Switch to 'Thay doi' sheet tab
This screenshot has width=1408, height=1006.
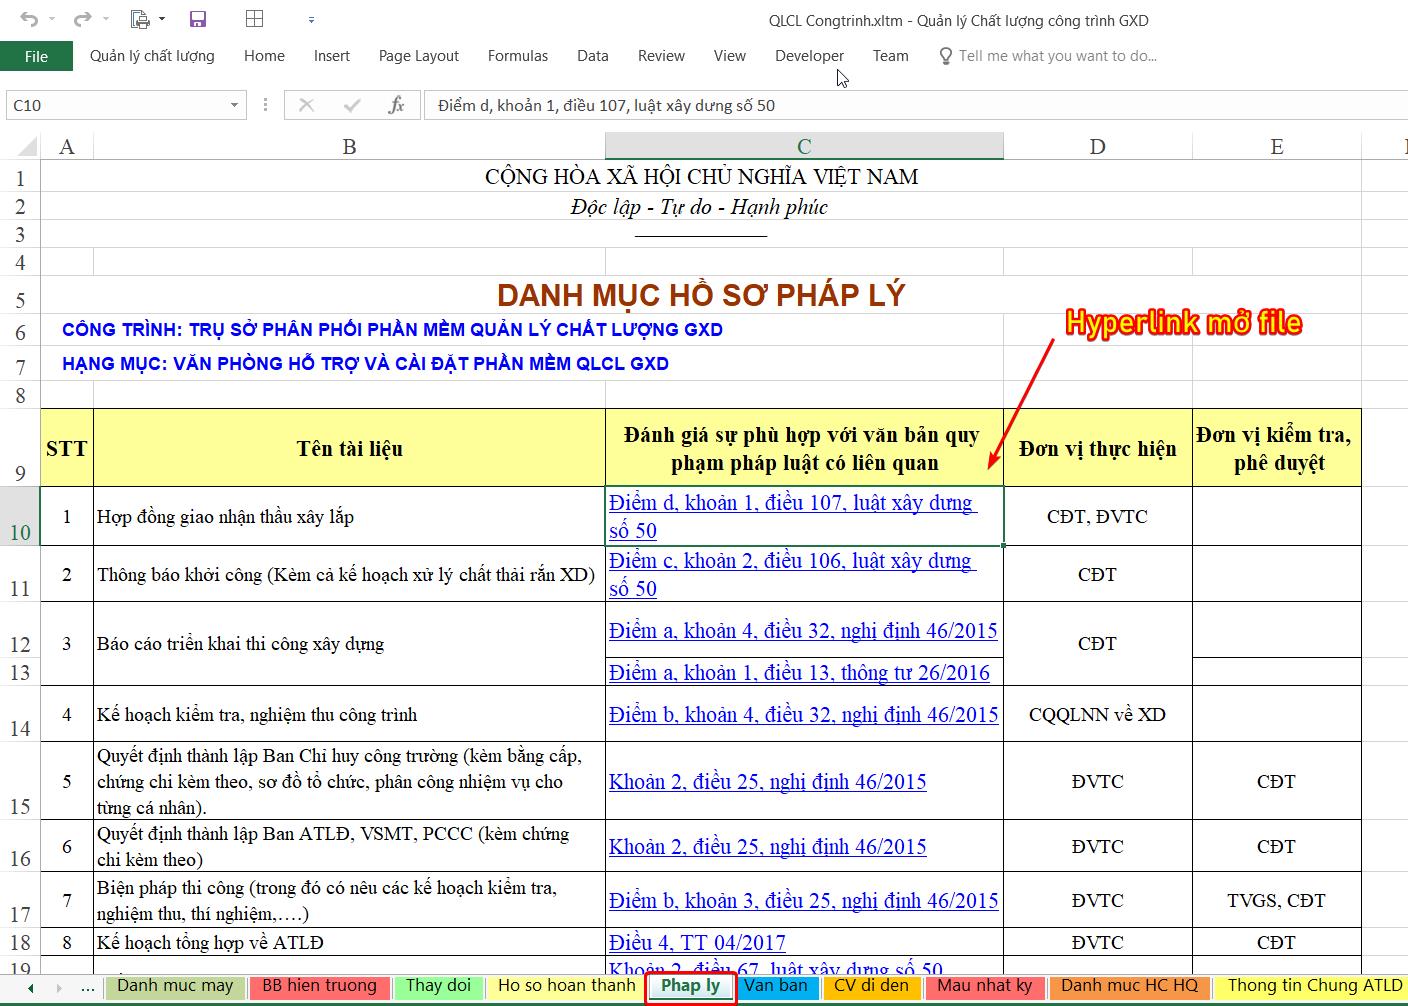[438, 986]
